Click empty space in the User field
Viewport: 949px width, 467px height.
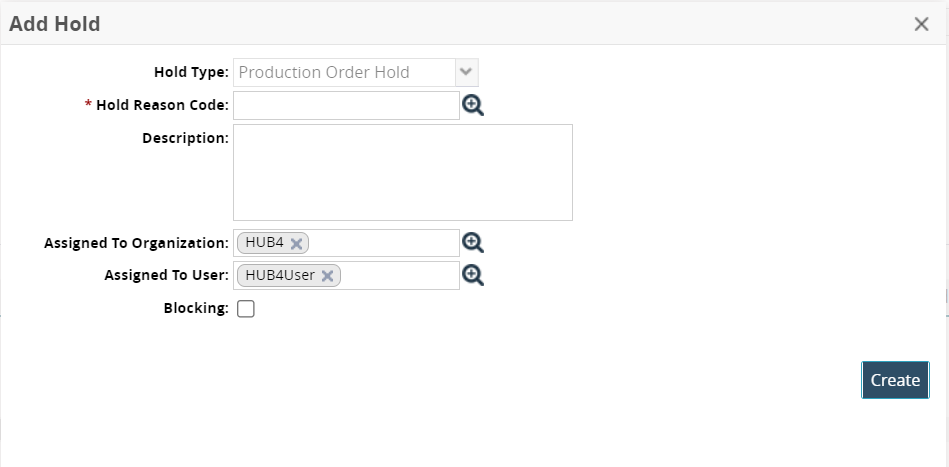[399, 276]
